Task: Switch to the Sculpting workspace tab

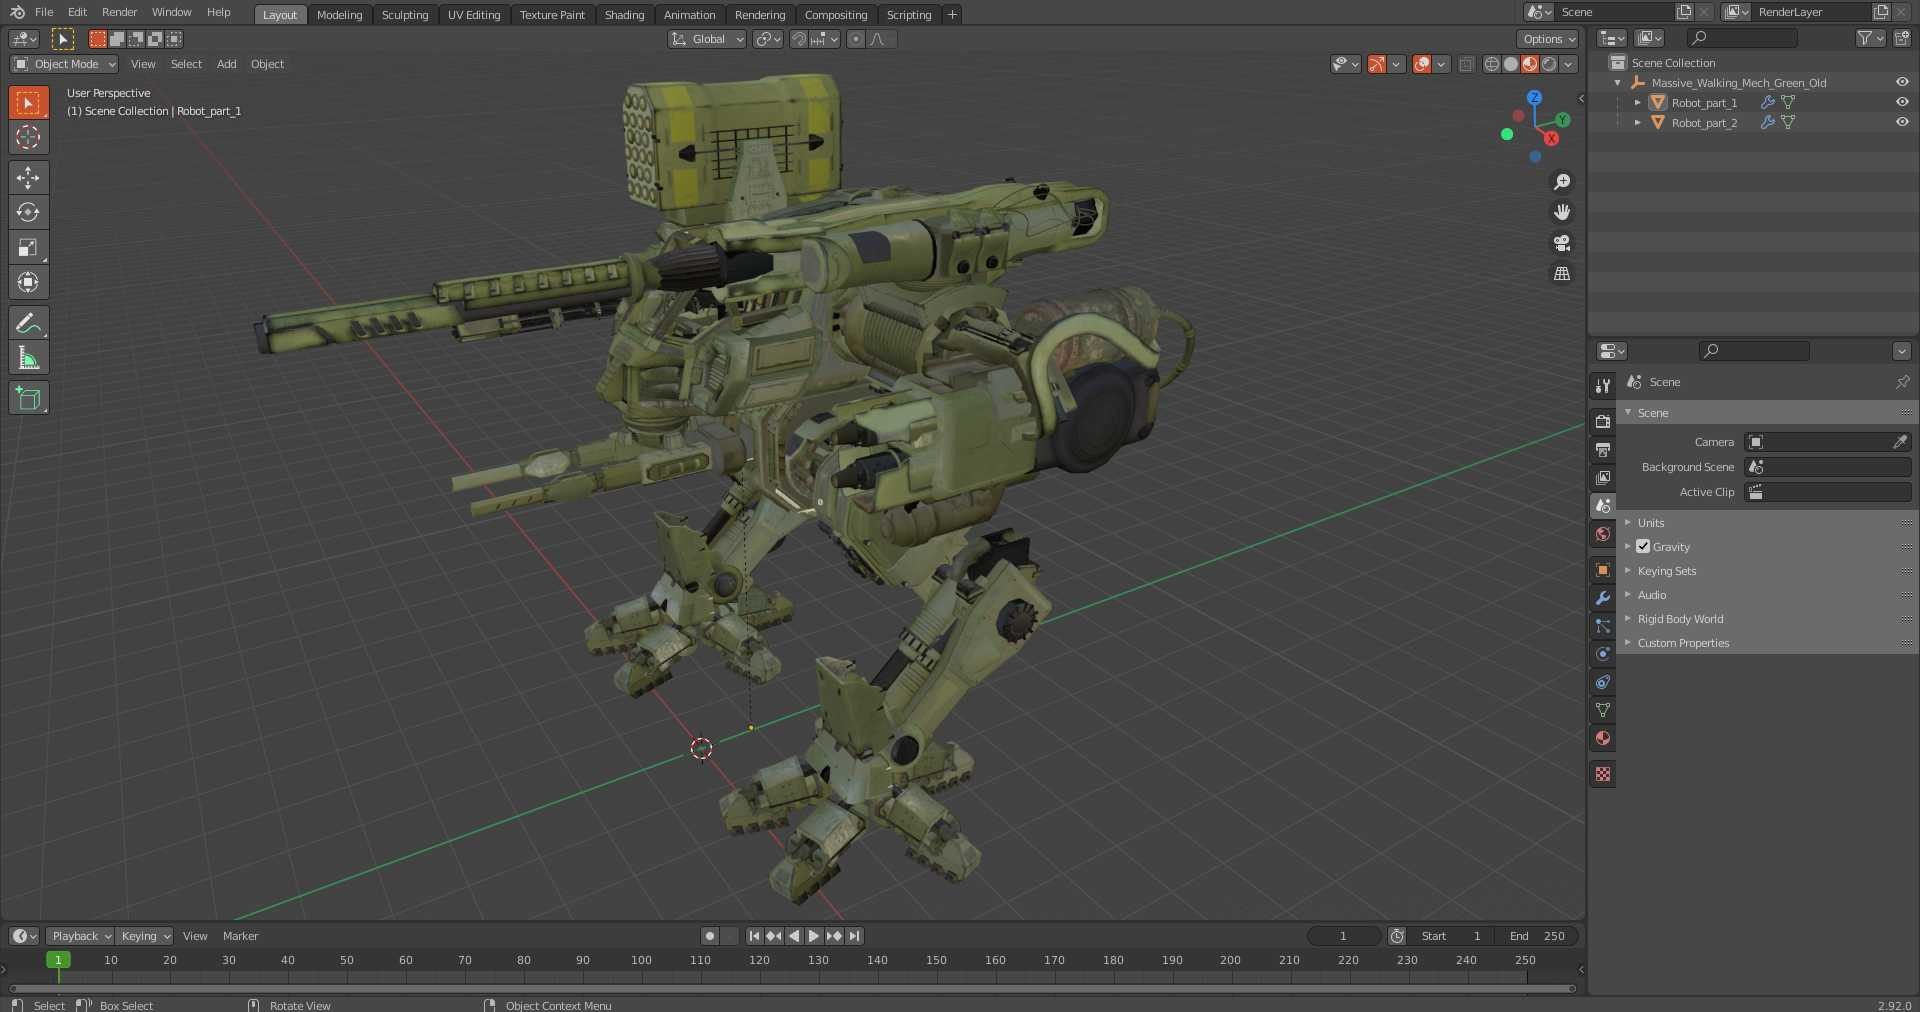Action: [405, 14]
